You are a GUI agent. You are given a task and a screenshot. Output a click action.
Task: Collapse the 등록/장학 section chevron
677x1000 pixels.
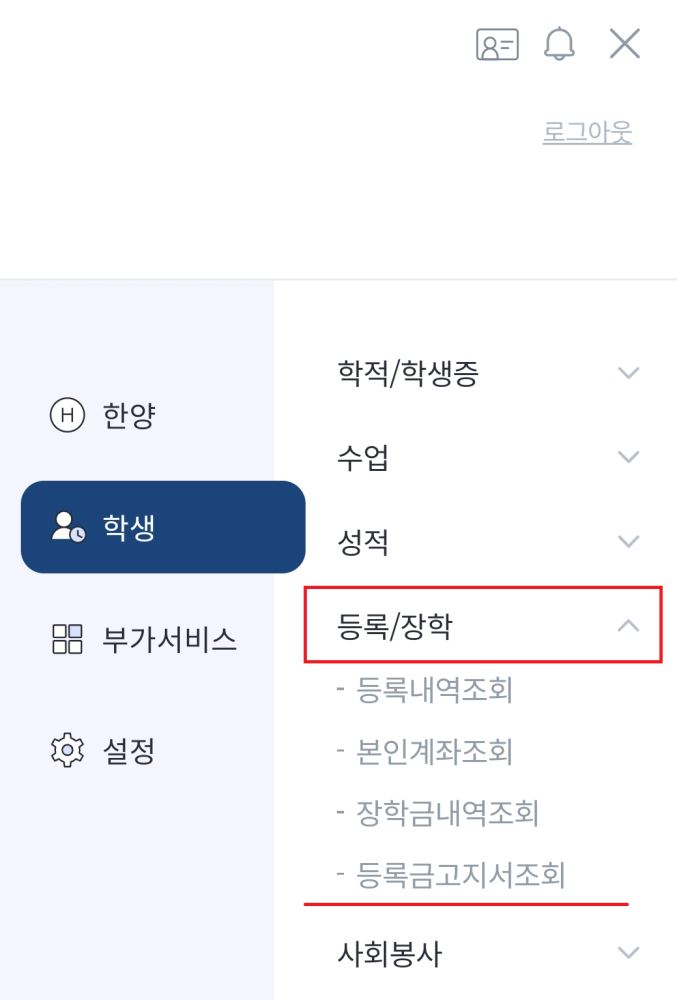tap(629, 626)
